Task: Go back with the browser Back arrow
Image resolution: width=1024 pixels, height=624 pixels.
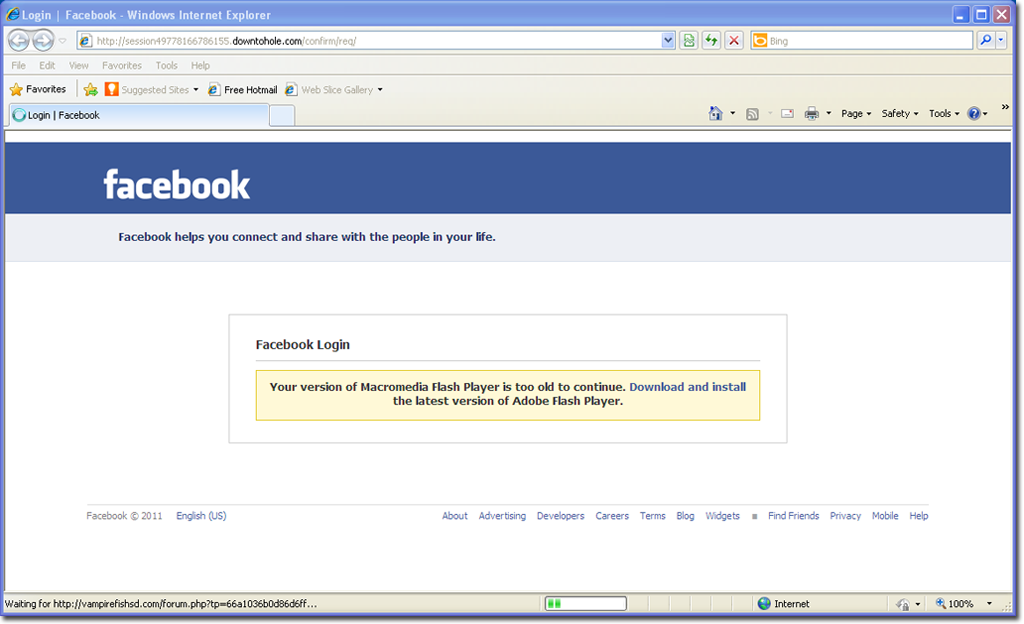Action: (x=19, y=40)
